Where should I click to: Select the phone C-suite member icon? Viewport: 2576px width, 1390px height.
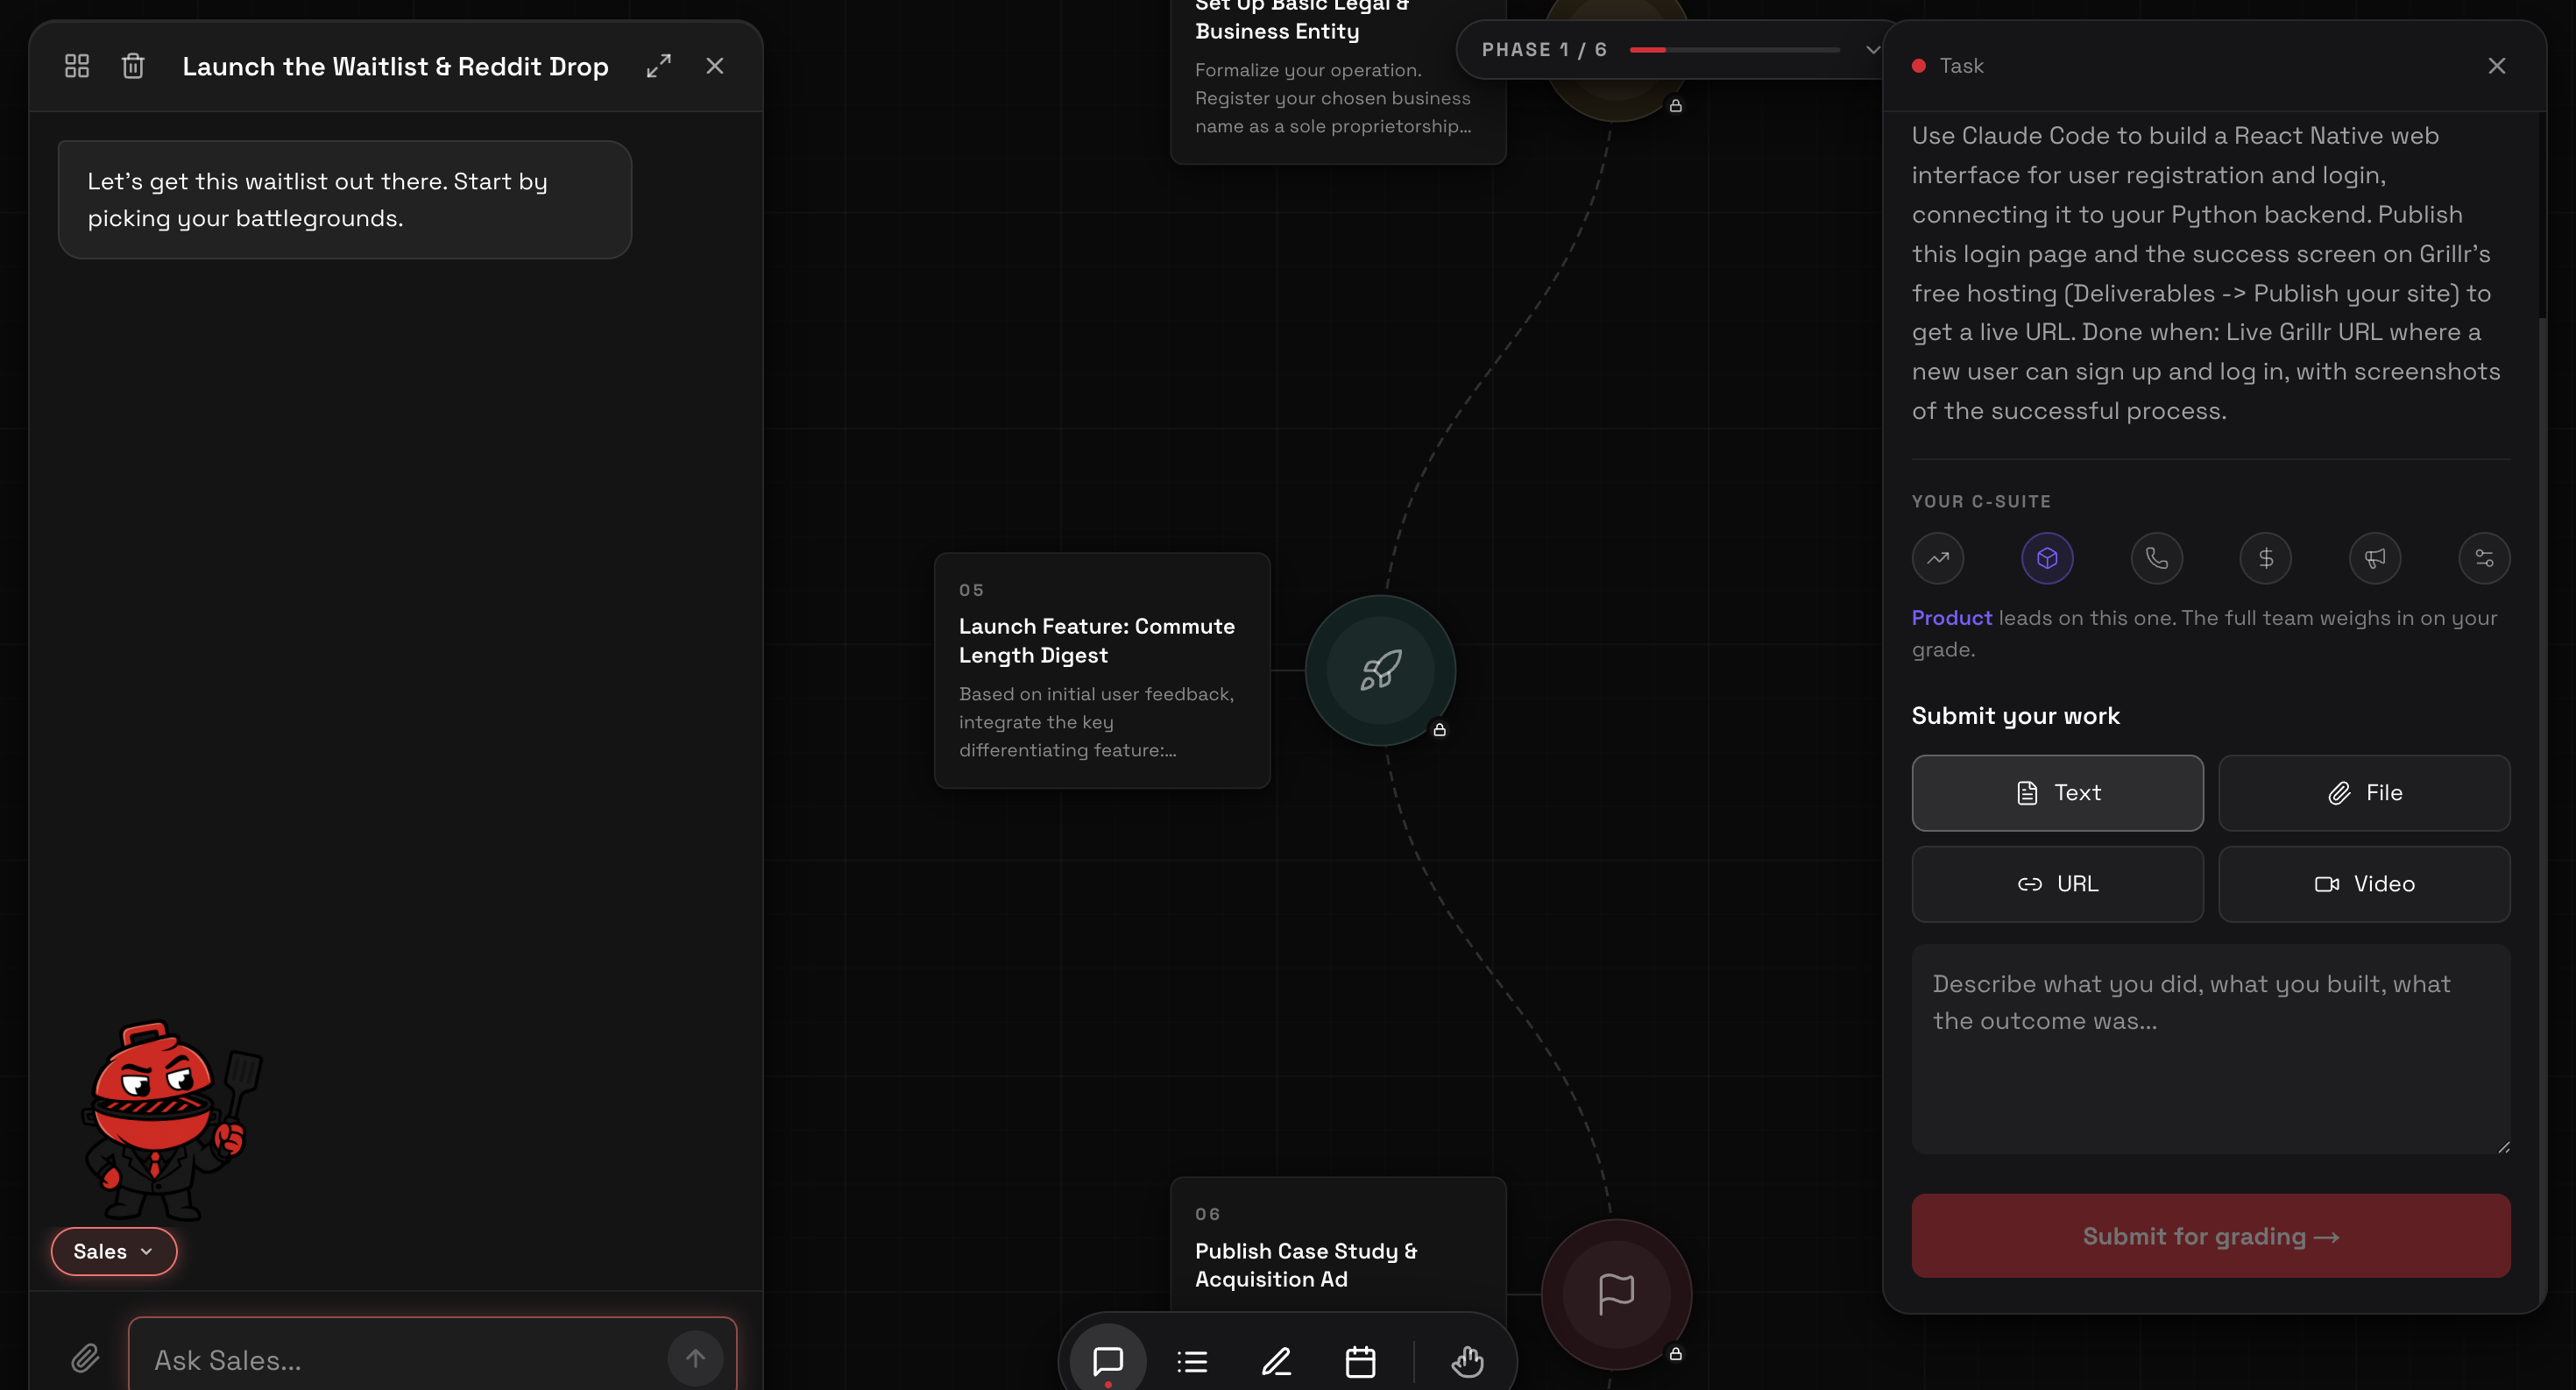[2157, 558]
